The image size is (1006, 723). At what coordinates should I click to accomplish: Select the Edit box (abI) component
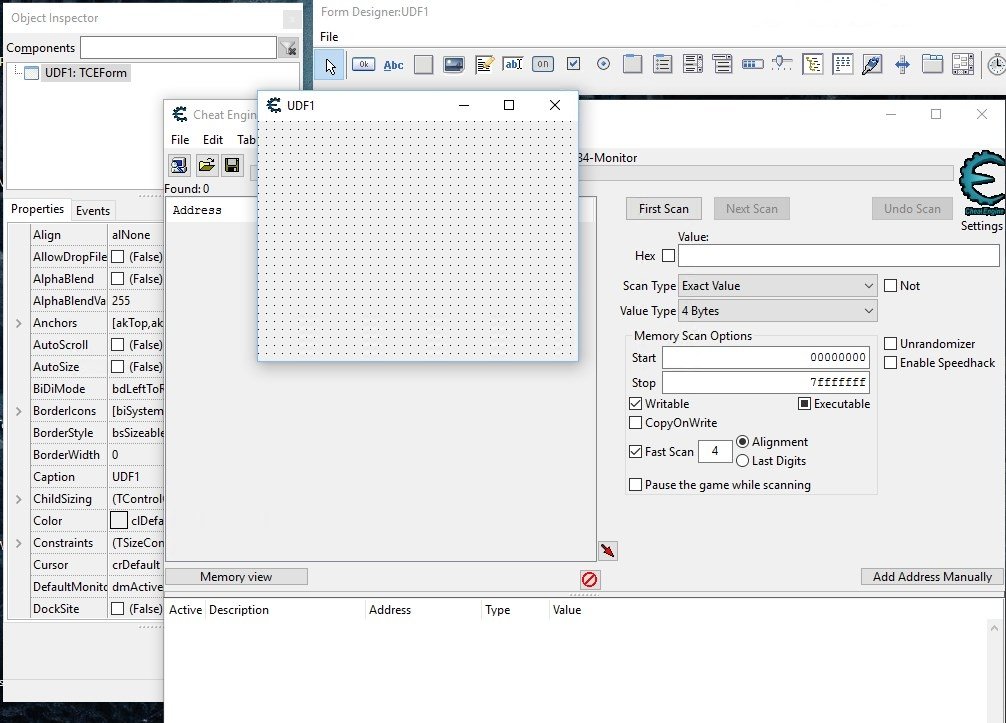tap(512, 65)
